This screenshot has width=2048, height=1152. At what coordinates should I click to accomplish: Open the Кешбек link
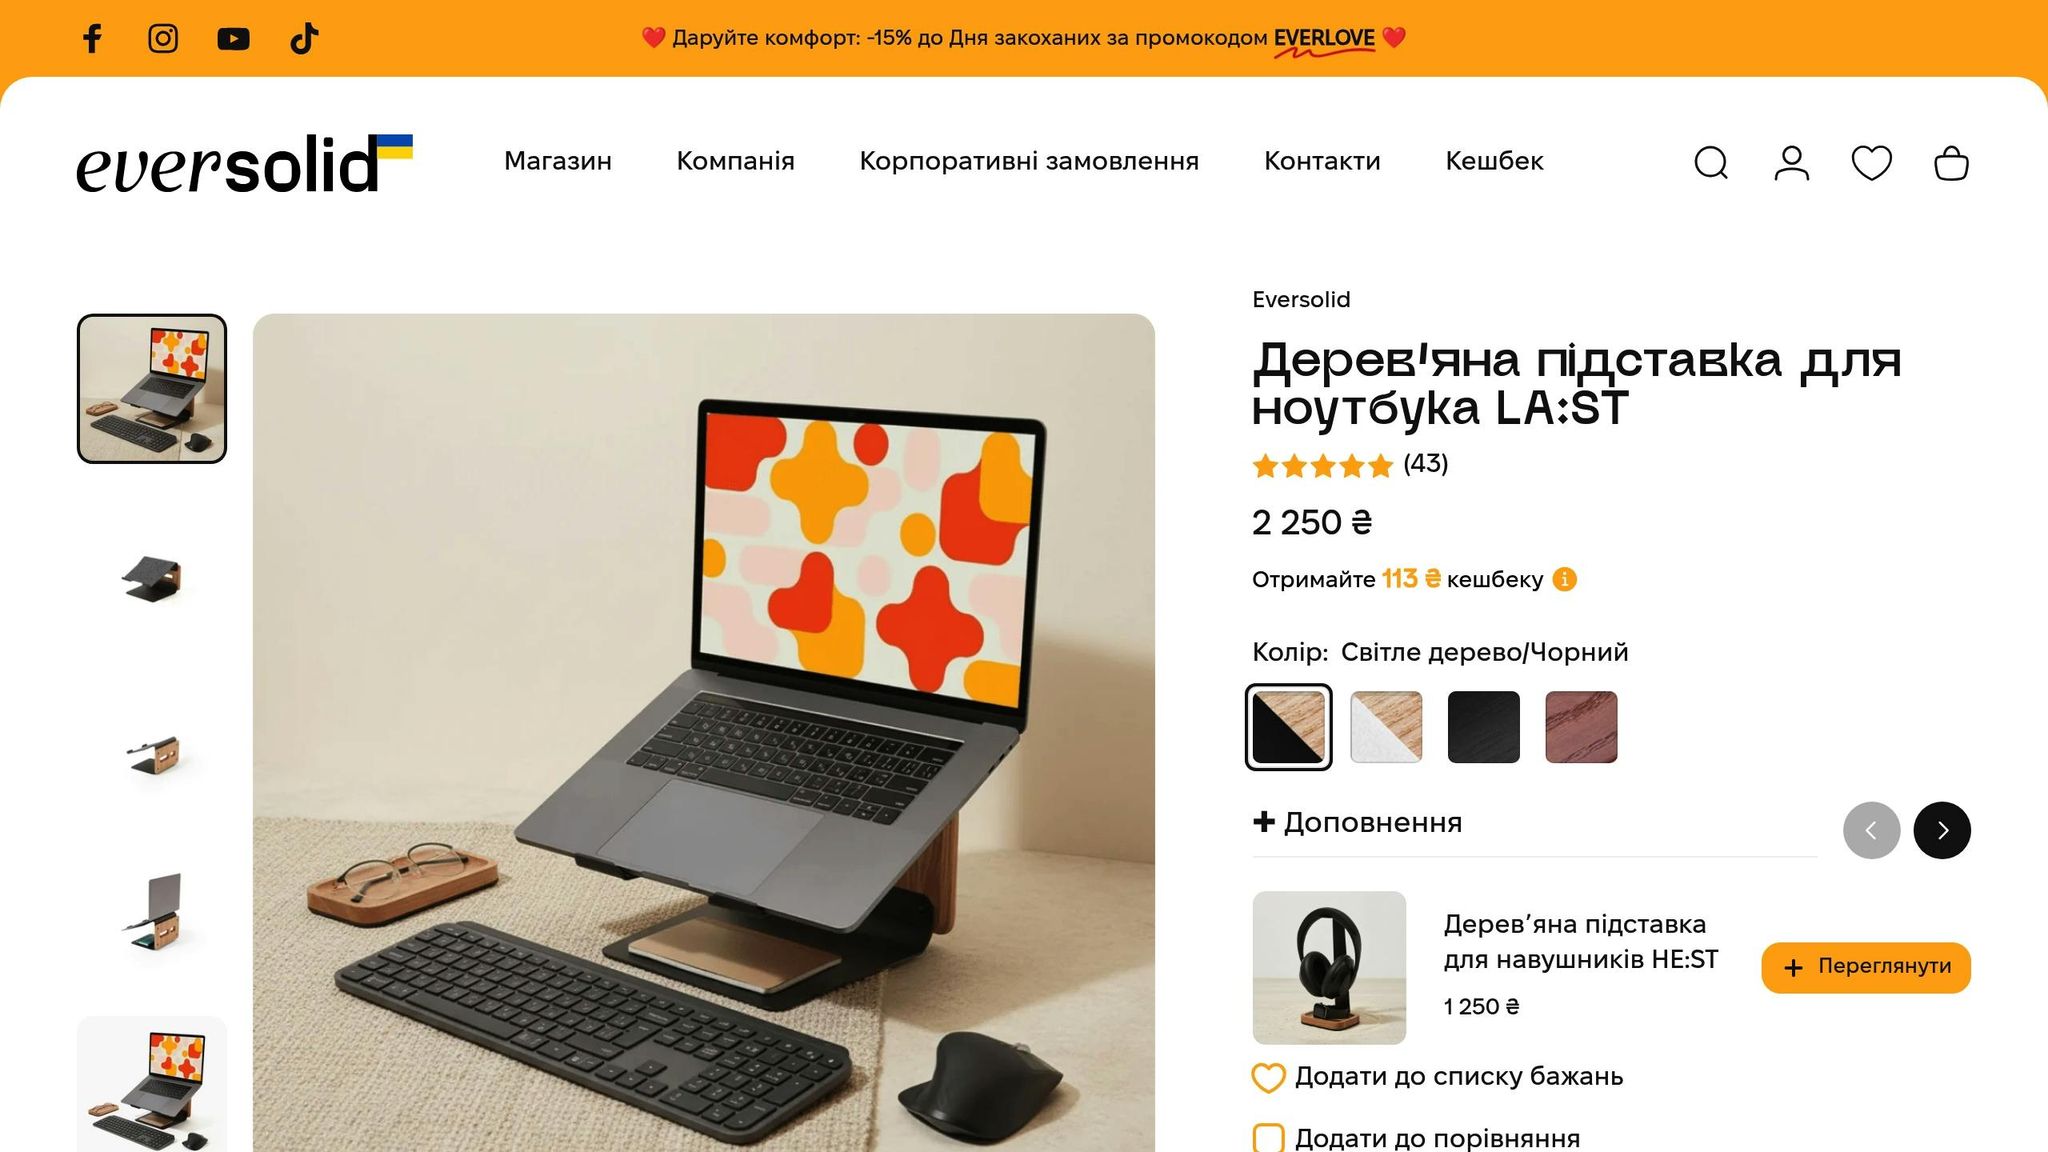point(1494,161)
